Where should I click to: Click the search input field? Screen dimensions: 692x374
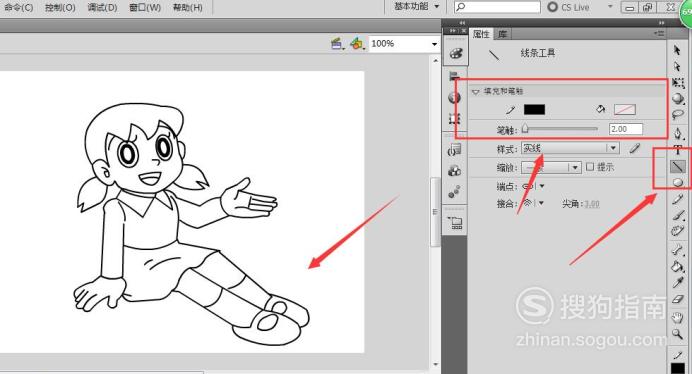[497, 7]
